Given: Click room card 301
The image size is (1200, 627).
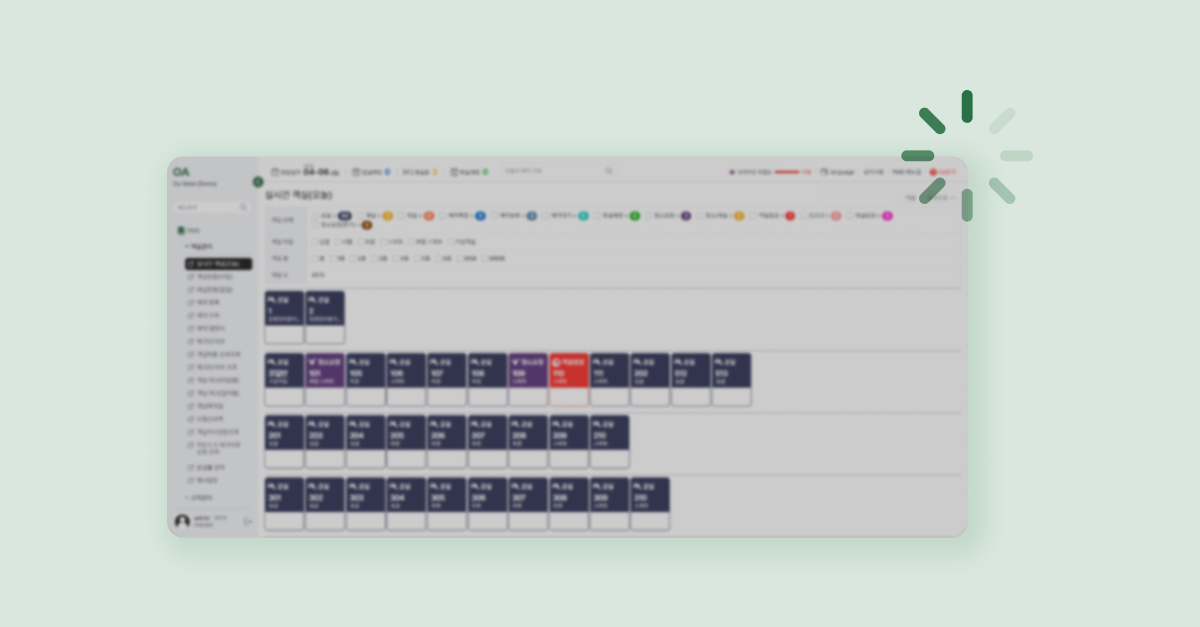Looking at the screenshot, I should (x=284, y=504).
